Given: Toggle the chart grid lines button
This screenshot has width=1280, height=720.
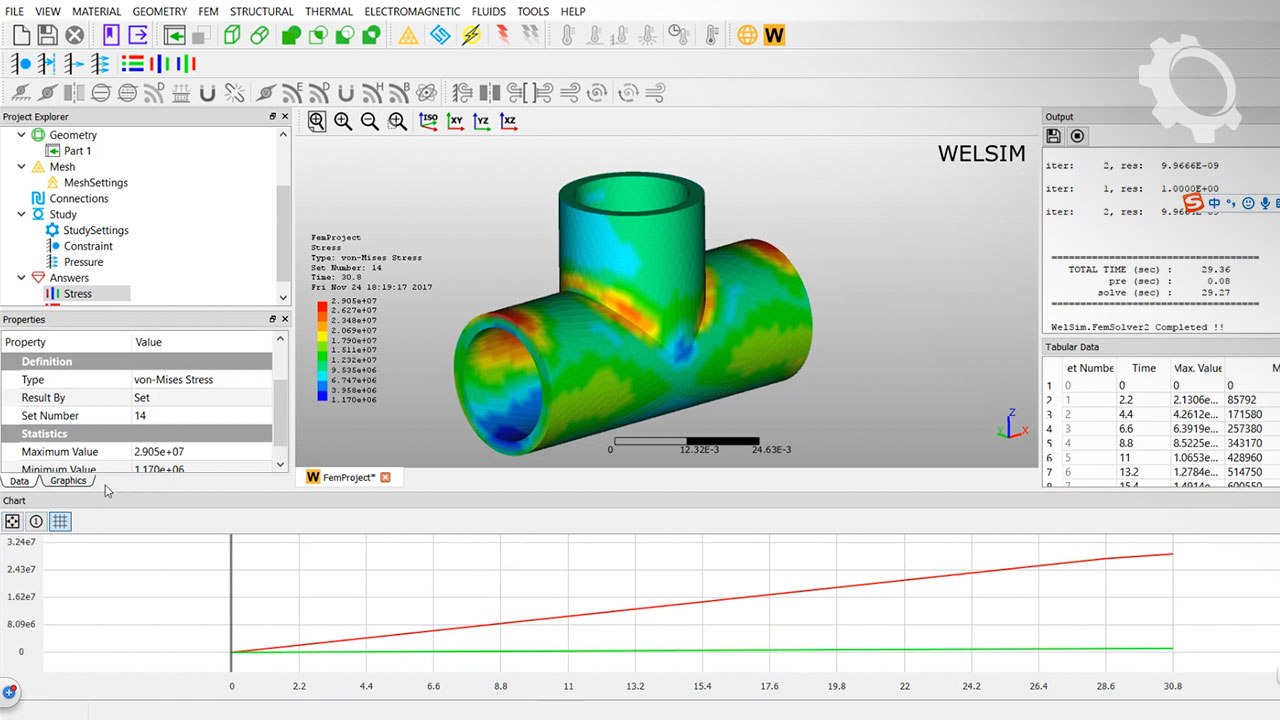Looking at the screenshot, I should (60, 521).
